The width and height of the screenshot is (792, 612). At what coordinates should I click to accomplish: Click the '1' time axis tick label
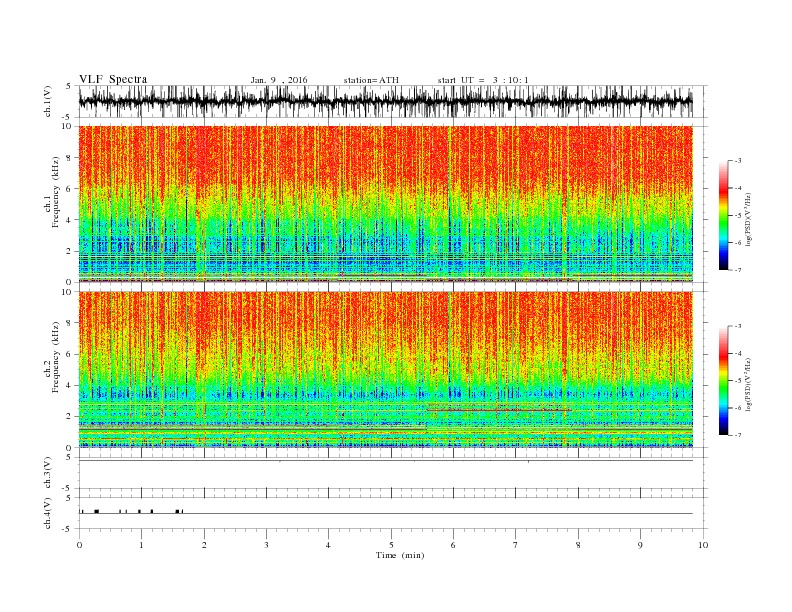(x=141, y=545)
